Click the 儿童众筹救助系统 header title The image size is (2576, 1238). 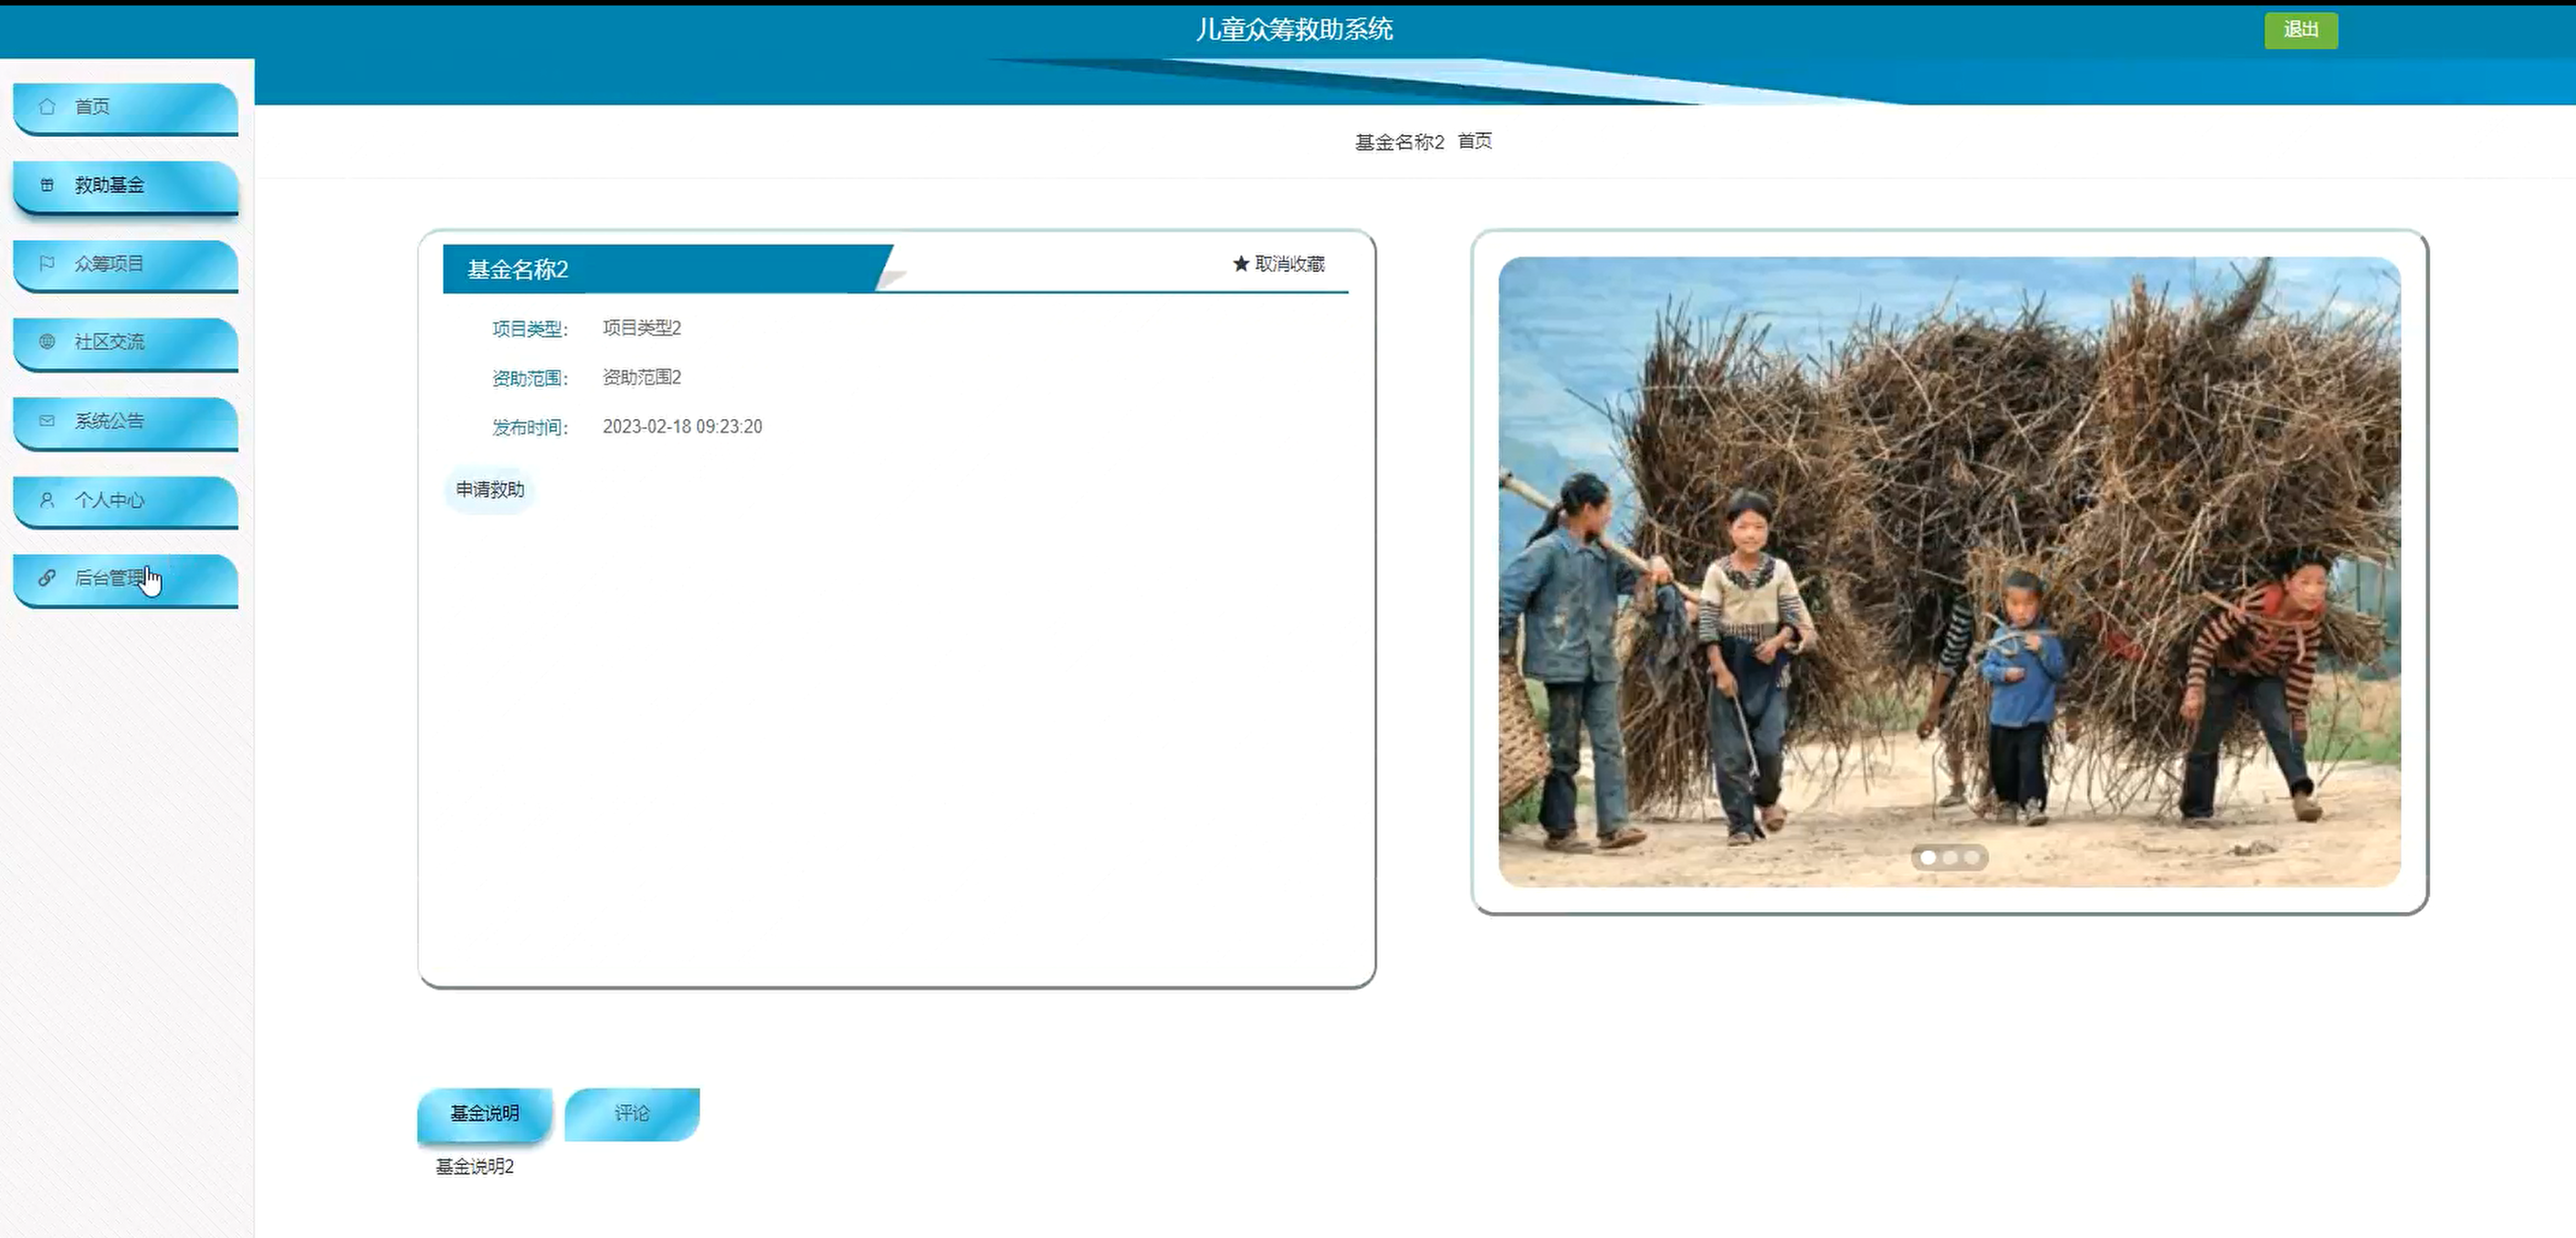[x=1294, y=29]
